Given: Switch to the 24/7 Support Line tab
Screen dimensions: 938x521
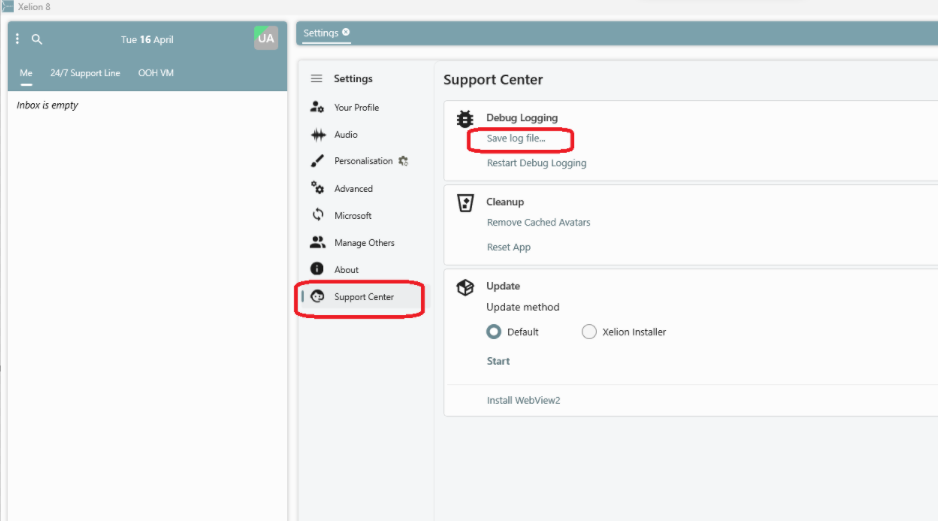Looking at the screenshot, I should click(x=85, y=73).
